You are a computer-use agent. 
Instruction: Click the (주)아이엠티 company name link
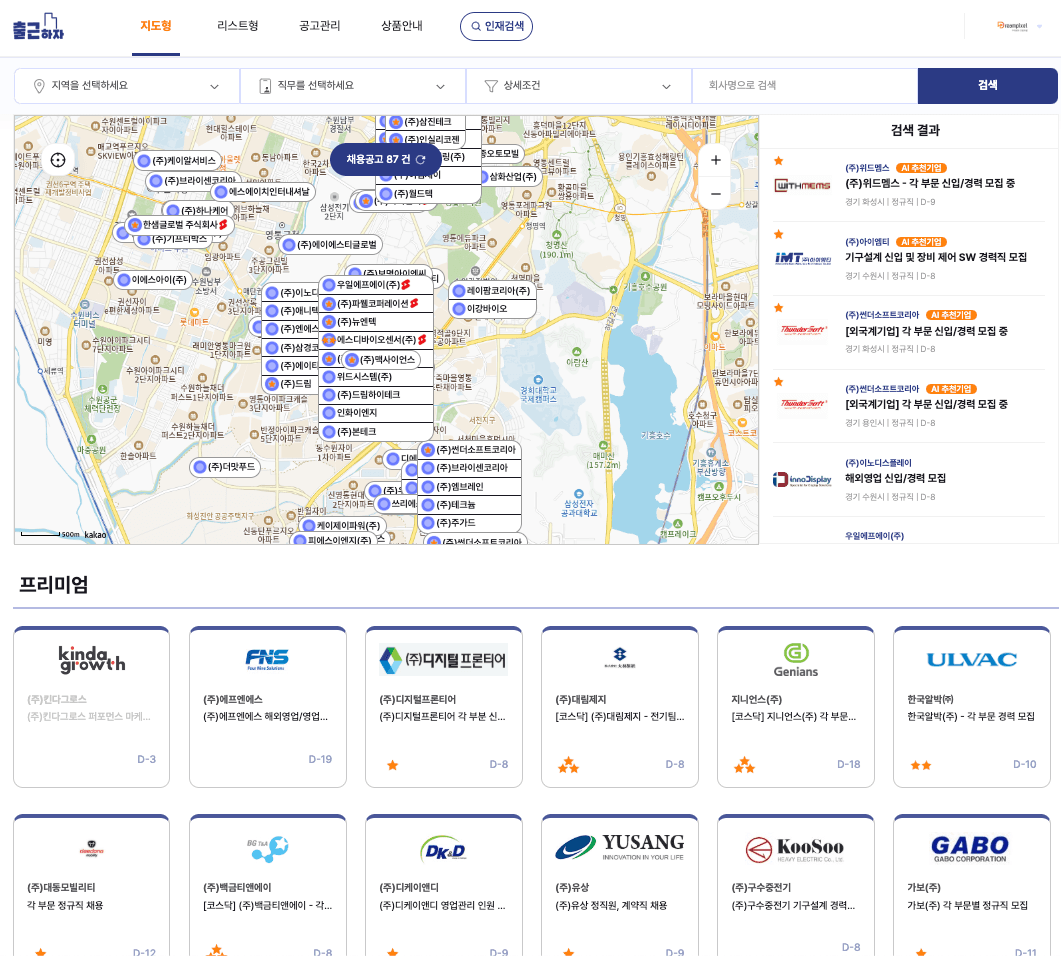pyautogui.click(x=867, y=242)
